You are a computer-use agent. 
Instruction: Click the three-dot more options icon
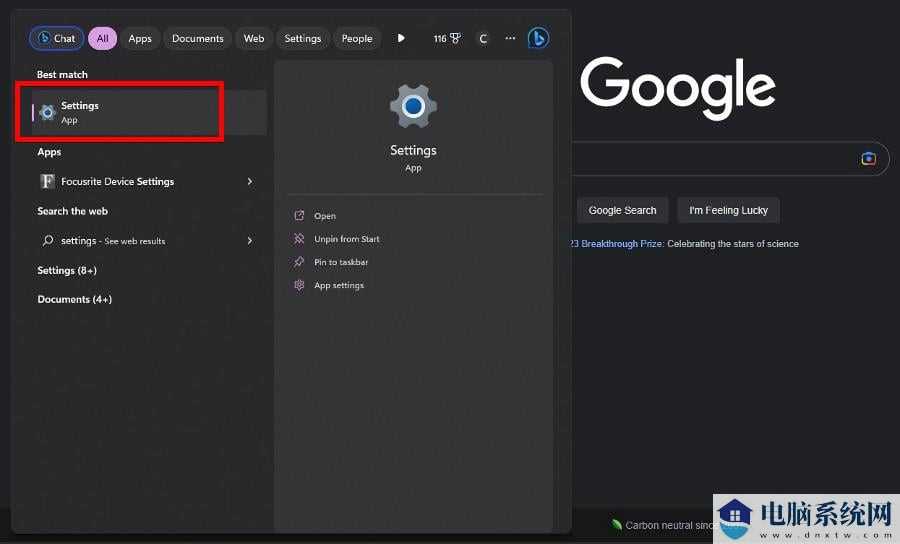click(510, 39)
